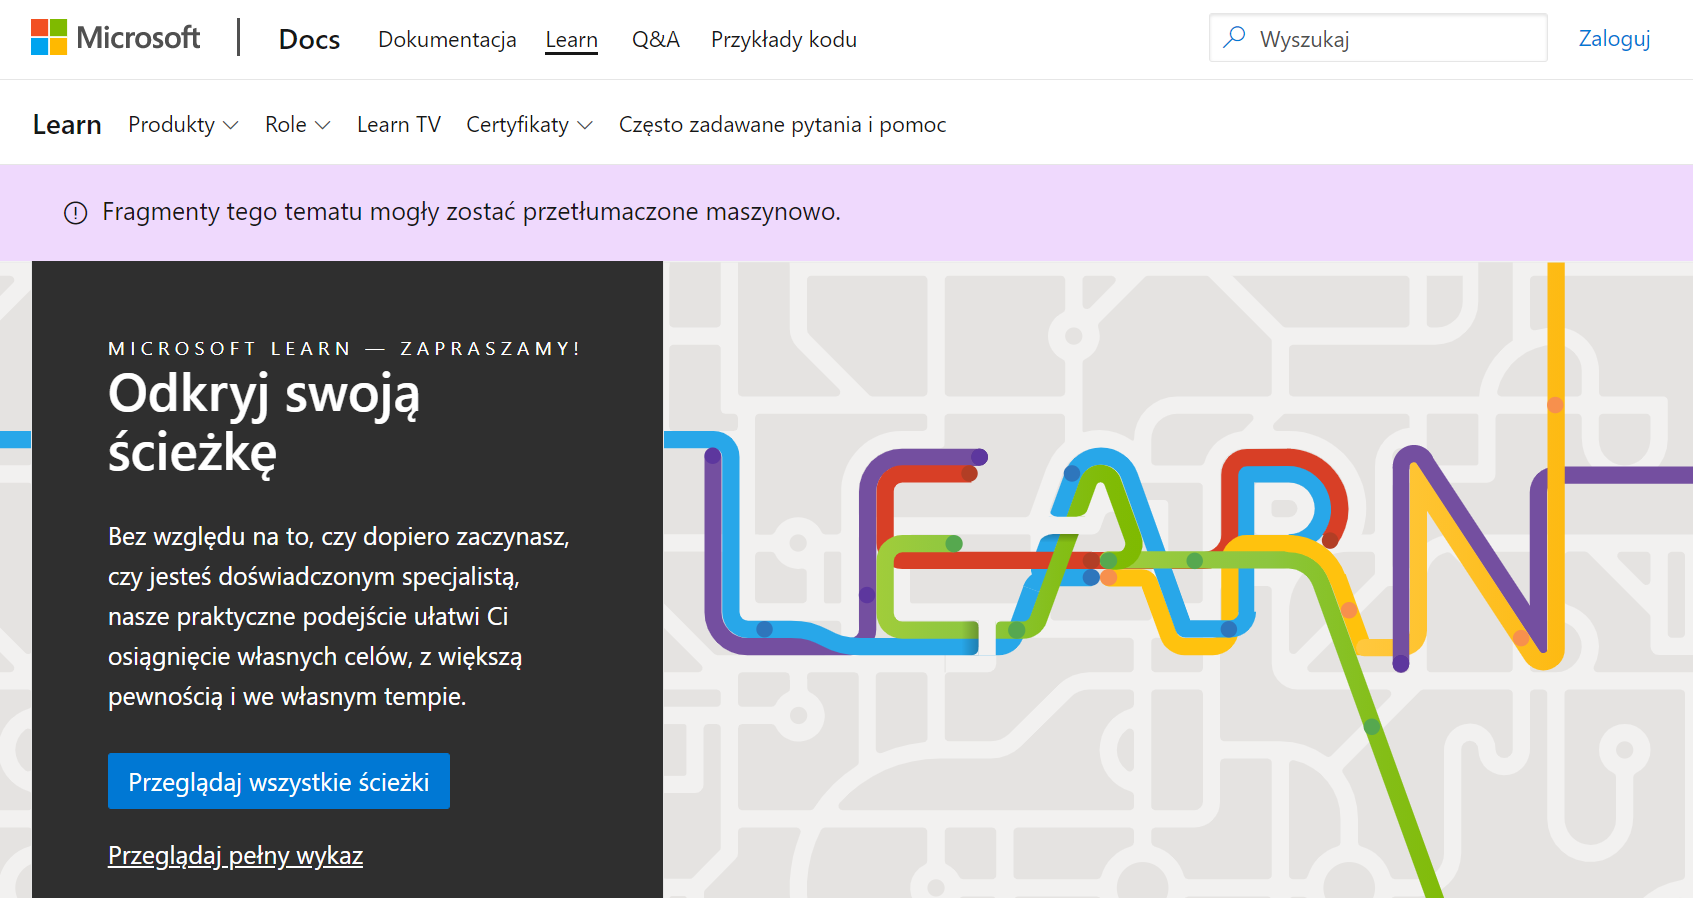The image size is (1693, 898).
Task: Open the Q&A section
Action: [656, 39]
